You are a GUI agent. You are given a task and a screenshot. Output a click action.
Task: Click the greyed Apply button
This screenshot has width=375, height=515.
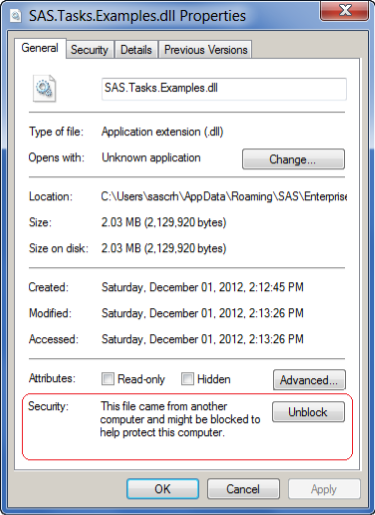coord(324,489)
